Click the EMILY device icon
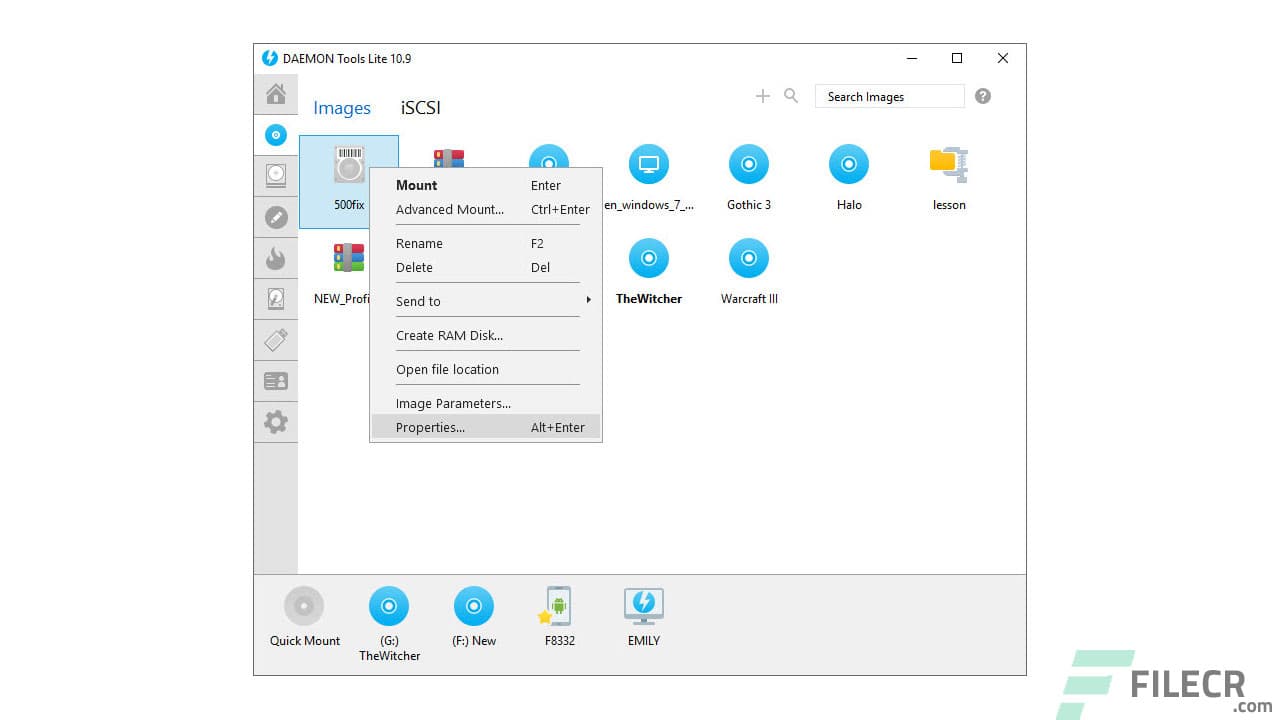 (643, 606)
